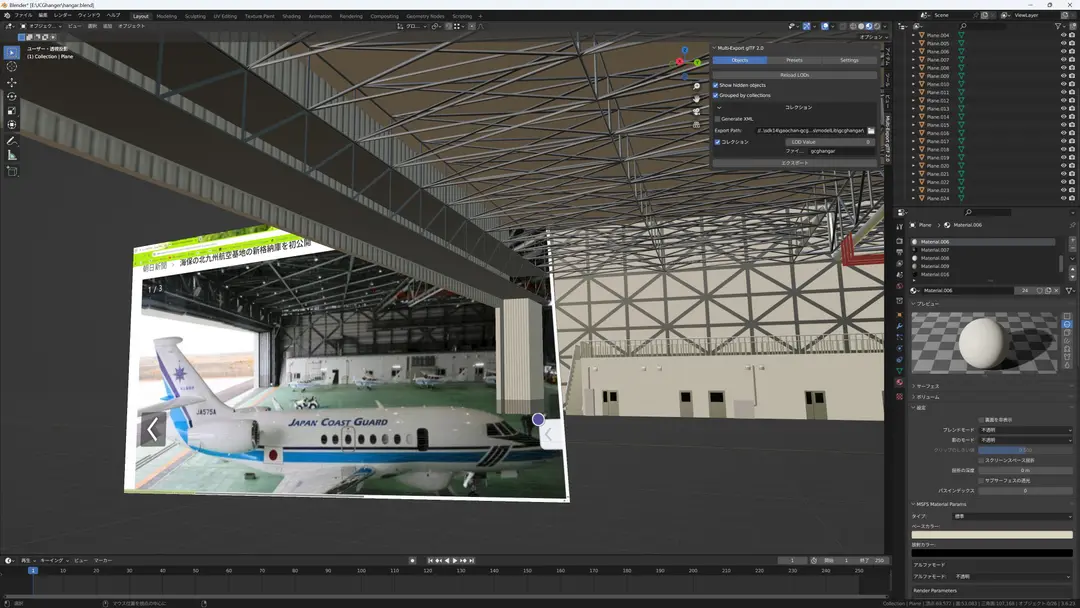Select the Select Box tool

point(12,52)
